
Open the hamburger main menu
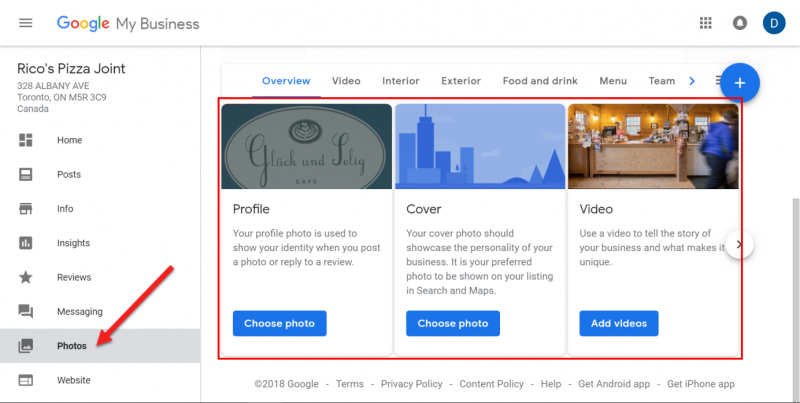pos(26,23)
